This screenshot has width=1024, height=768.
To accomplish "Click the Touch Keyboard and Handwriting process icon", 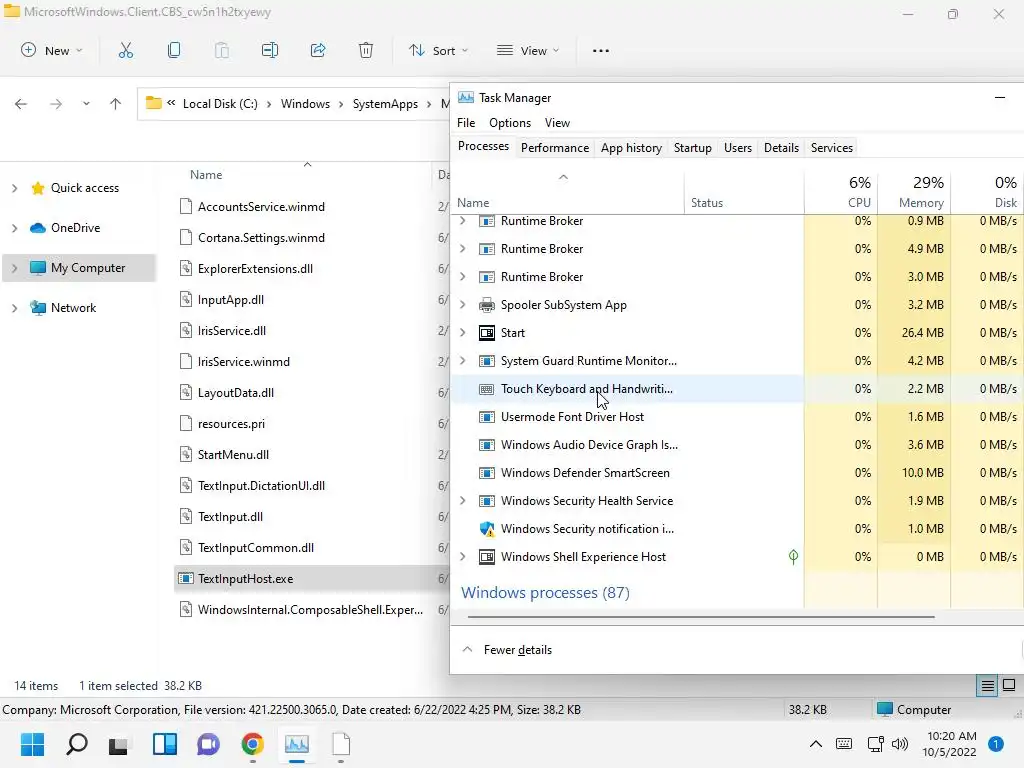I will [x=487, y=389].
